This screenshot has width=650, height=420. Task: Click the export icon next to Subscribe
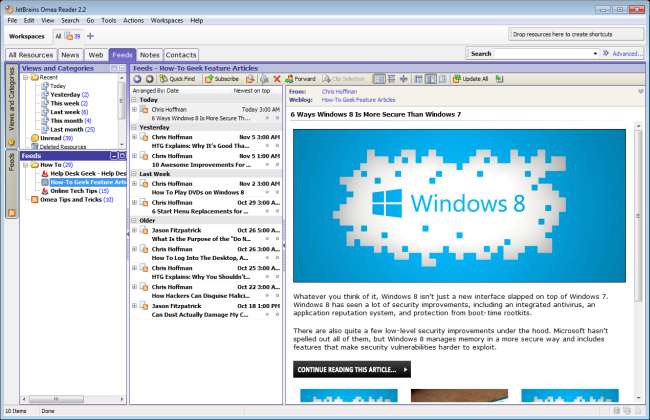(x=250, y=79)
